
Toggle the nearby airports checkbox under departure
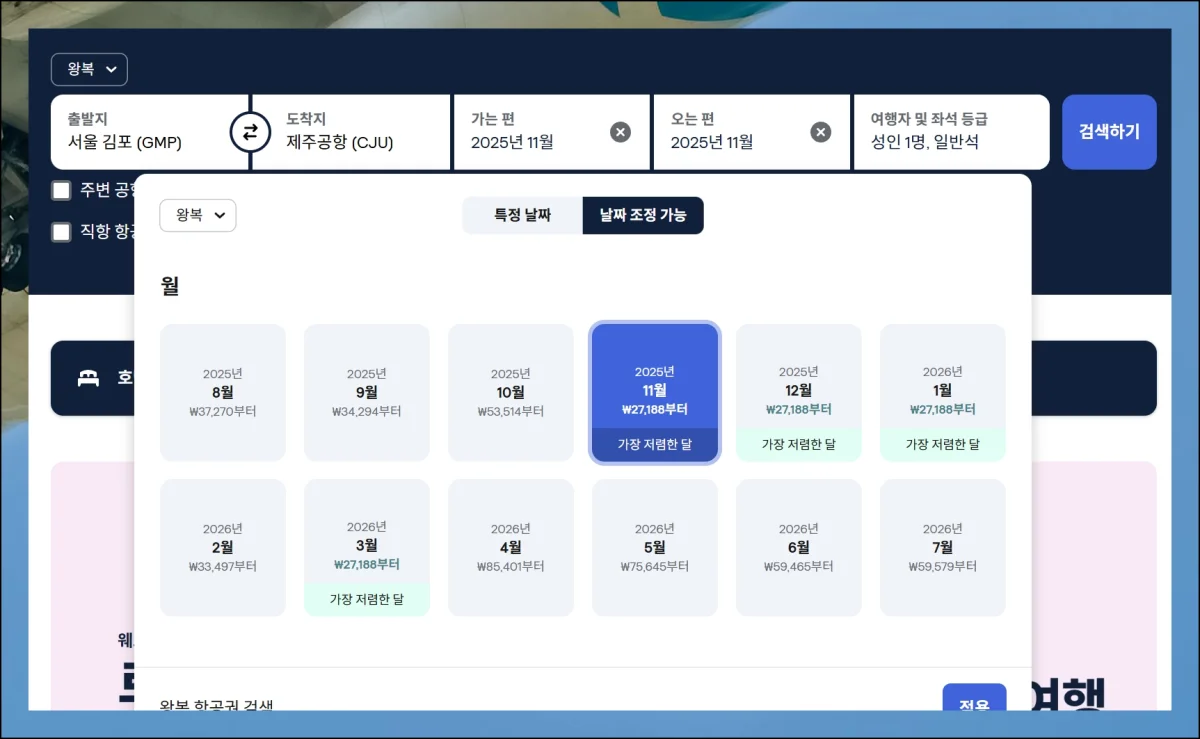tap(62, 190)
